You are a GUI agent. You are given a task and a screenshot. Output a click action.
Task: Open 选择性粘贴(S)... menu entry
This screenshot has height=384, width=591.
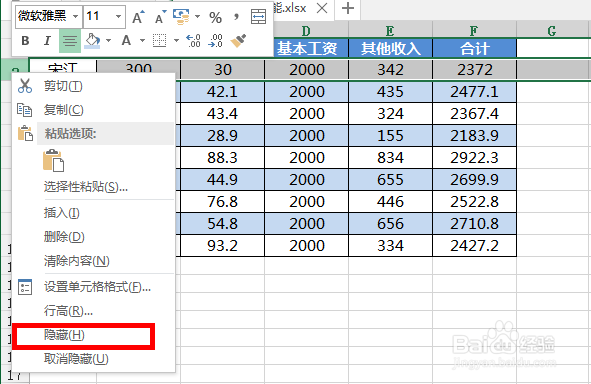pyautogui.click(x=93, y=187)
